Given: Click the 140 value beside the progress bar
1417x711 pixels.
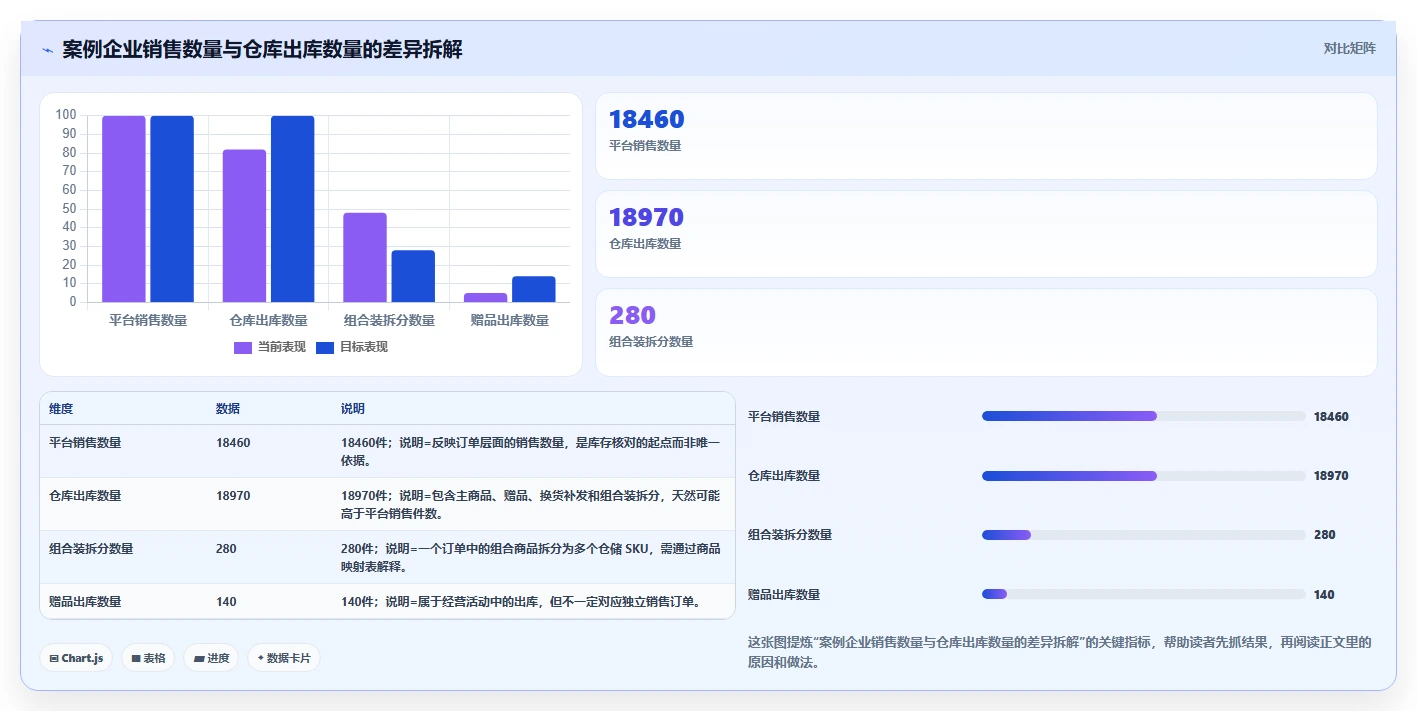Looking at the screenshot, I should 1324,594.
